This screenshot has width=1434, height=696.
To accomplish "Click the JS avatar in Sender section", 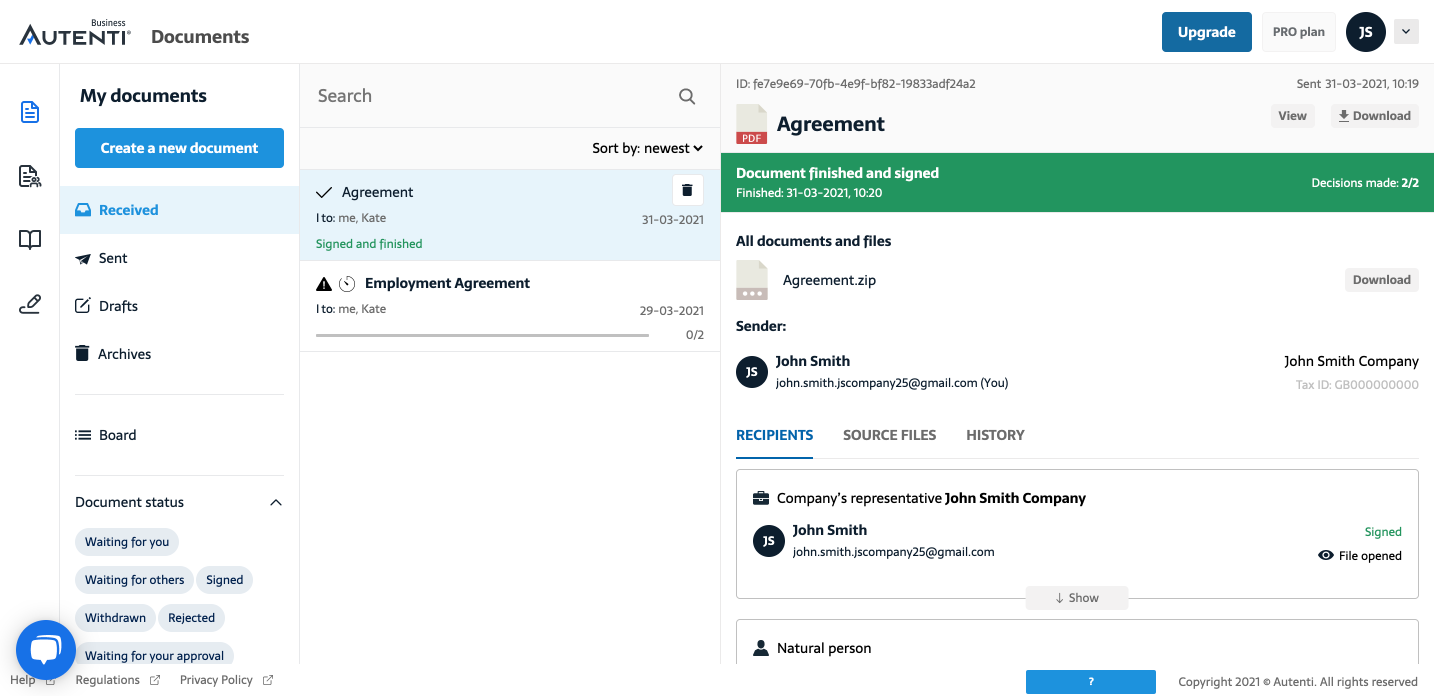I will [x=752, y=372].
